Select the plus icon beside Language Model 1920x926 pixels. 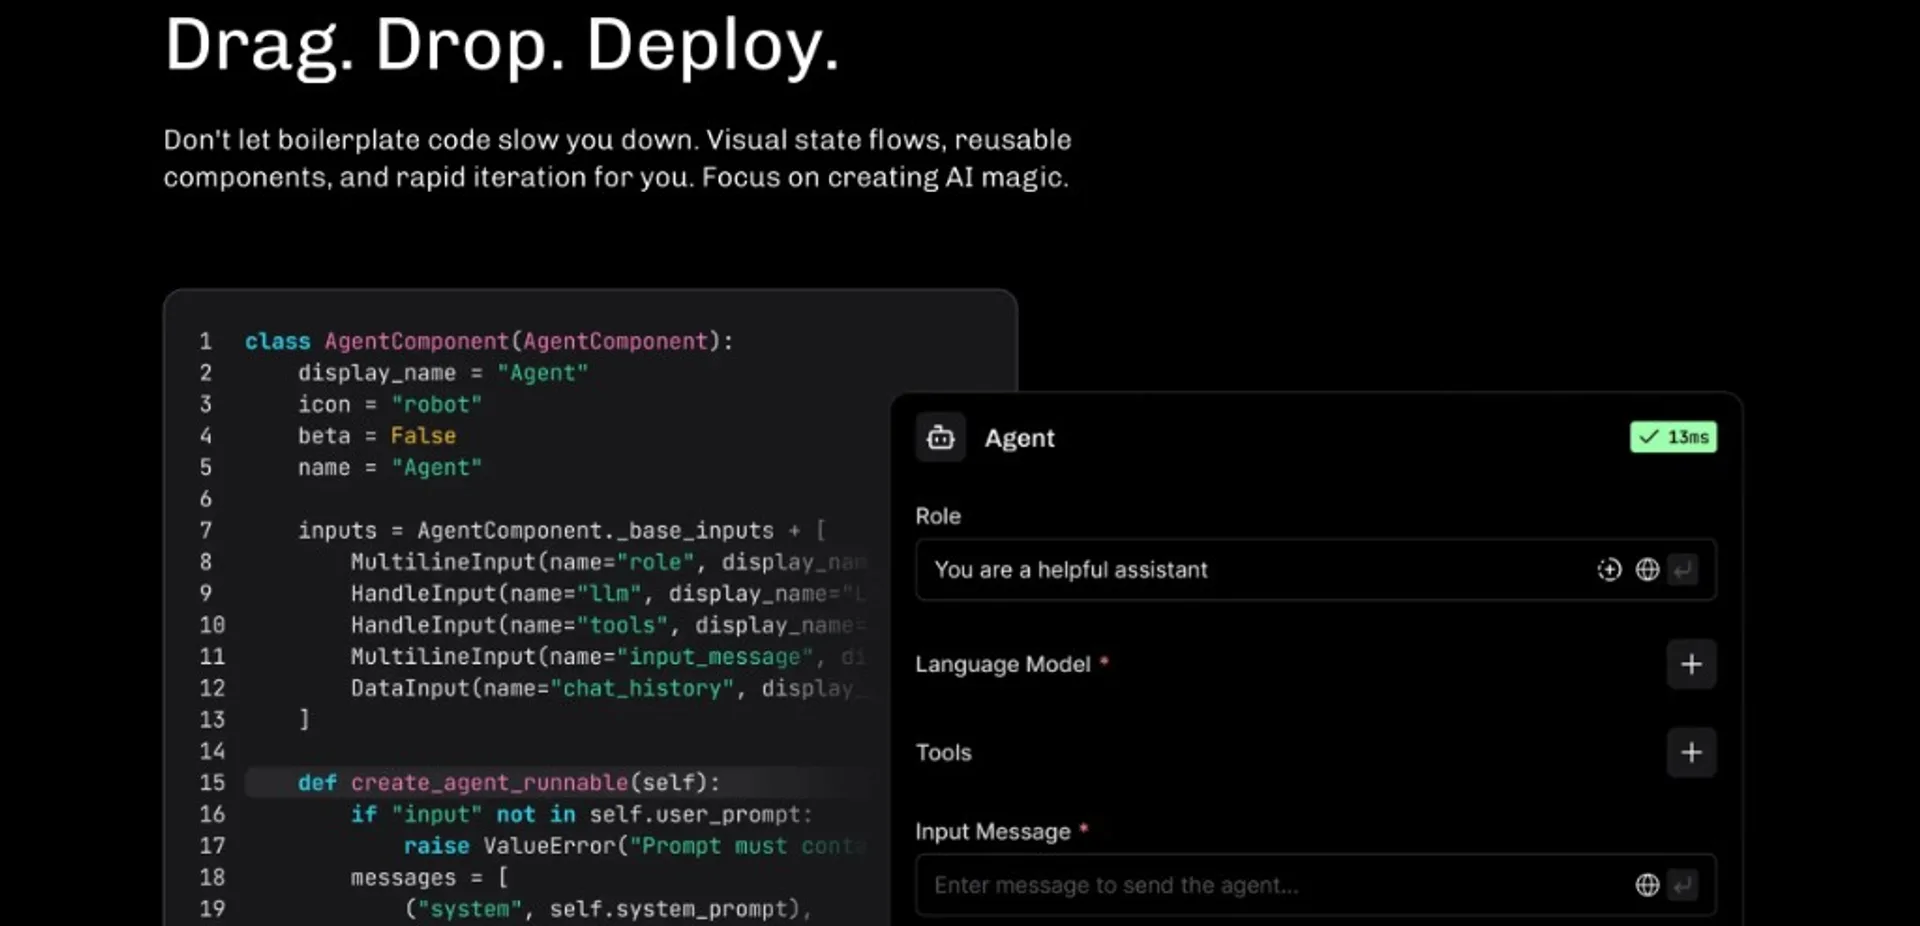click(x=1691, y=664)
